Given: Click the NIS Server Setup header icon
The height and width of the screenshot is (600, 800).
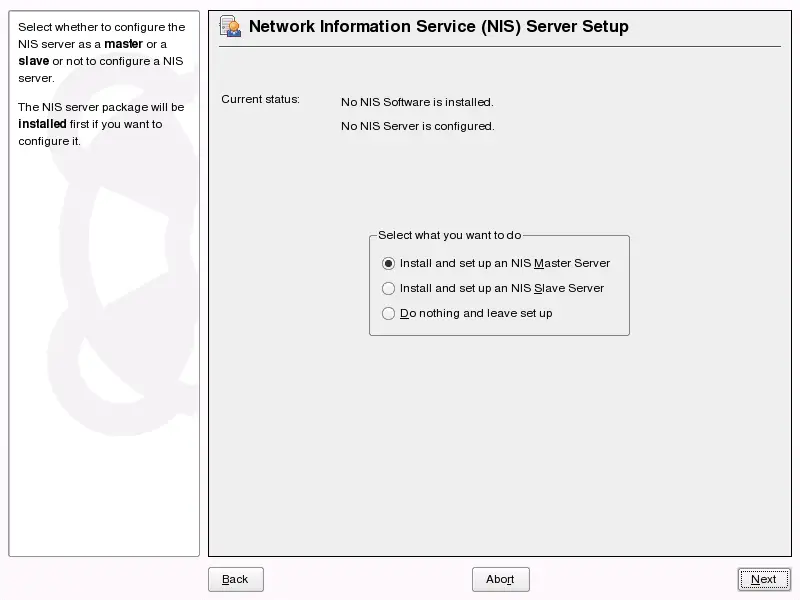Looking at the screenshot, I should (229, 26).
